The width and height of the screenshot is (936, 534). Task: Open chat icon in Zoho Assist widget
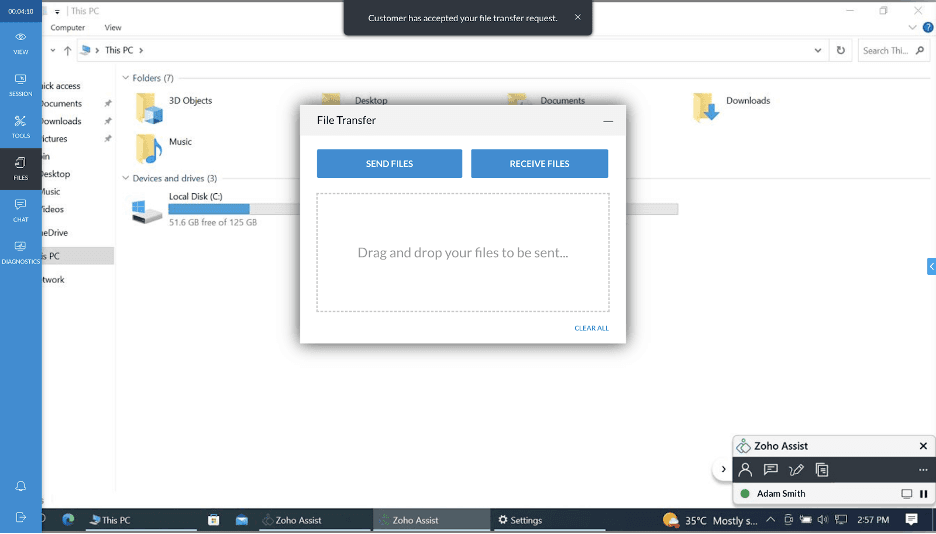[771, 470]
